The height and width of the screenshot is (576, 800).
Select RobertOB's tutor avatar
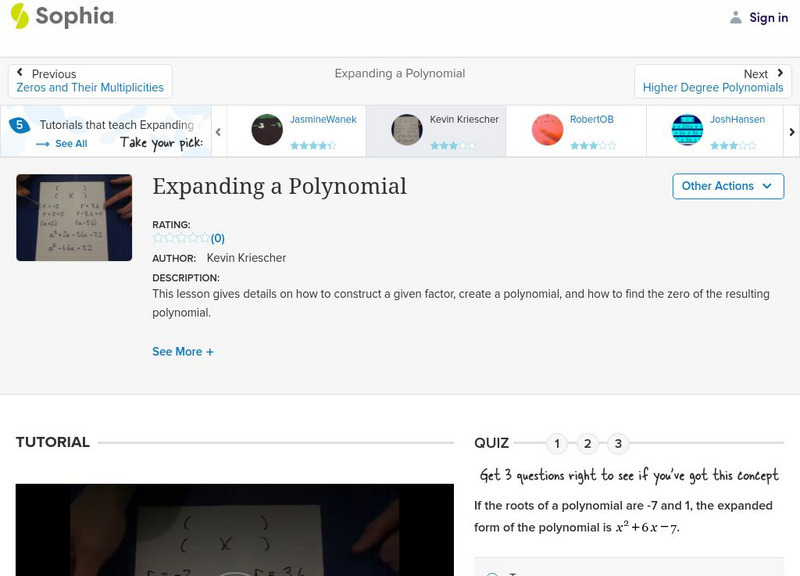tap(549, 130)
